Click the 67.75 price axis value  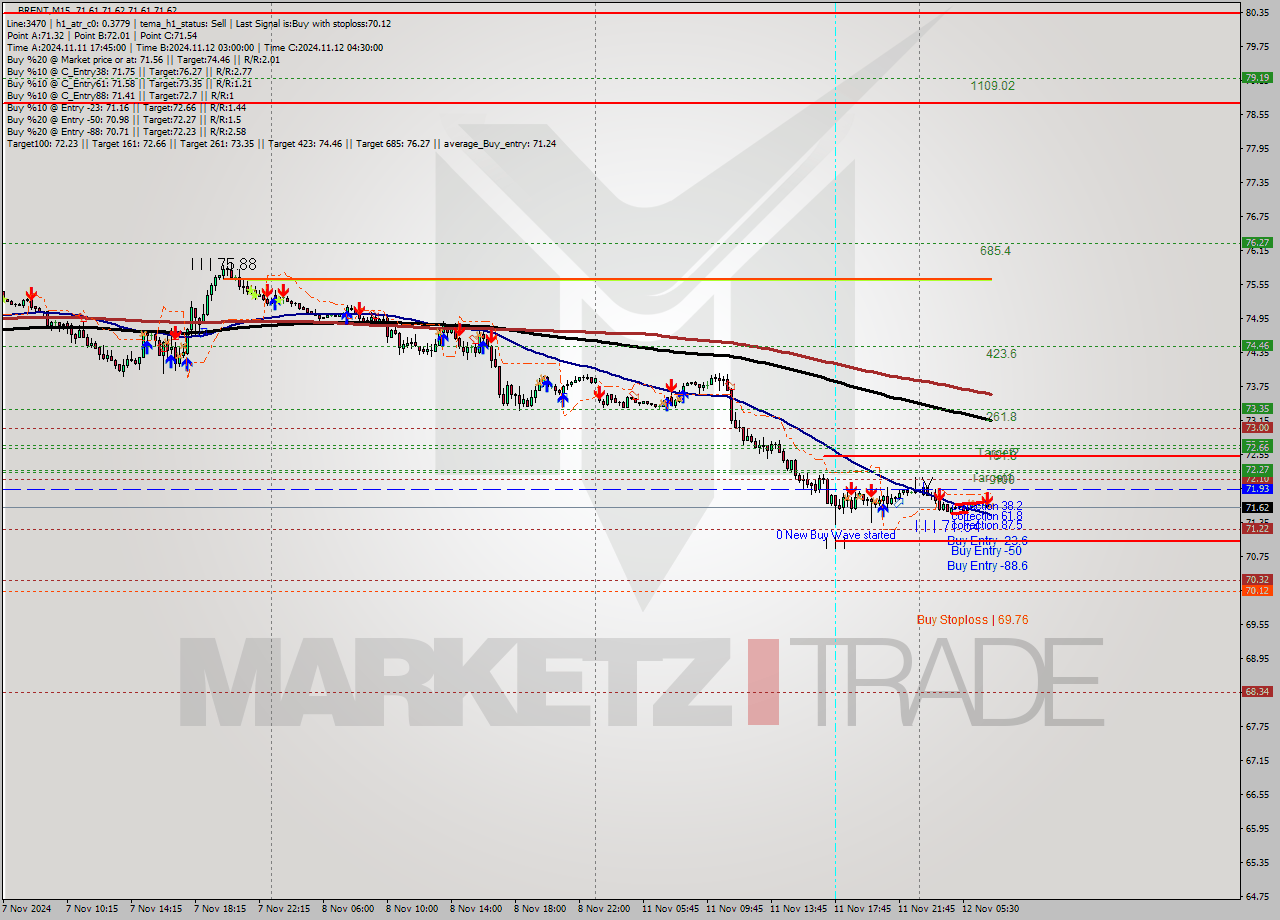[x=1257, y=726]
